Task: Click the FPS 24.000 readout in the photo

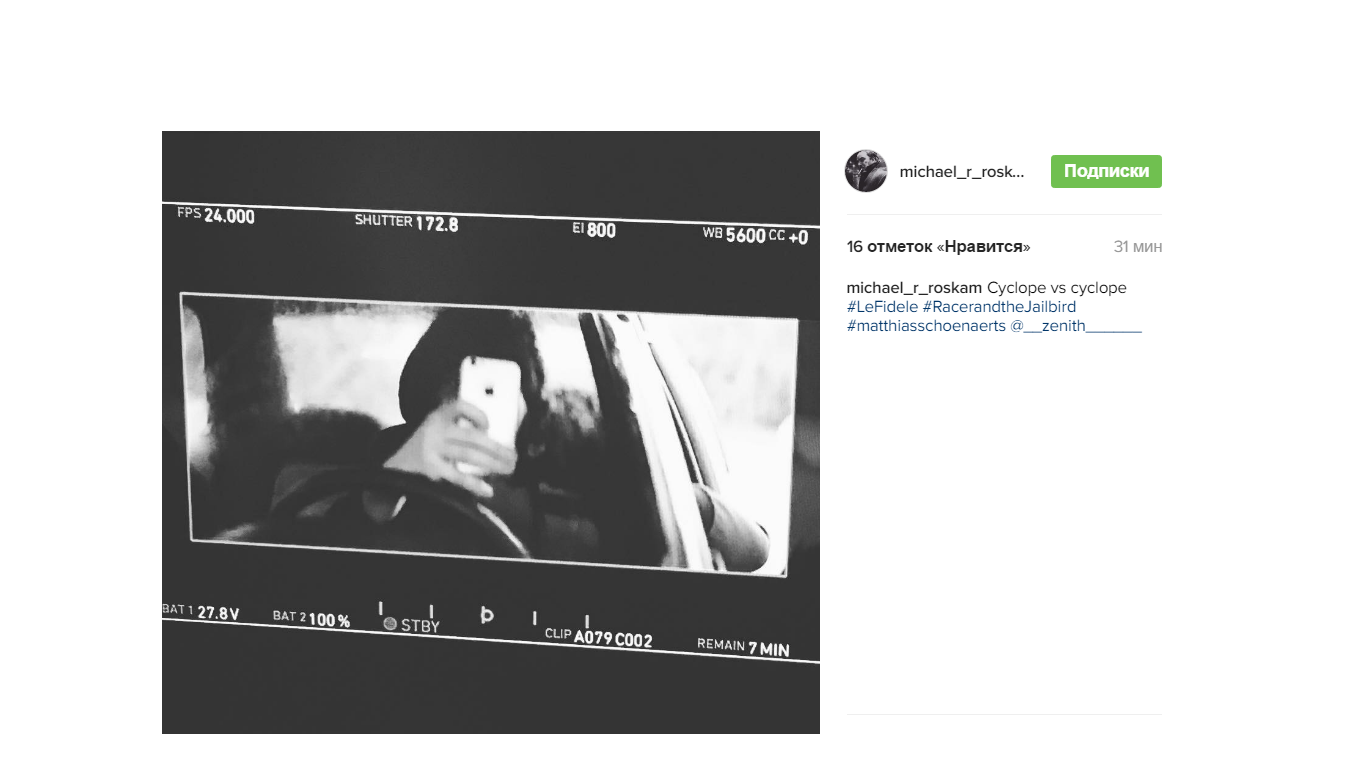Action: pos(216,215)
